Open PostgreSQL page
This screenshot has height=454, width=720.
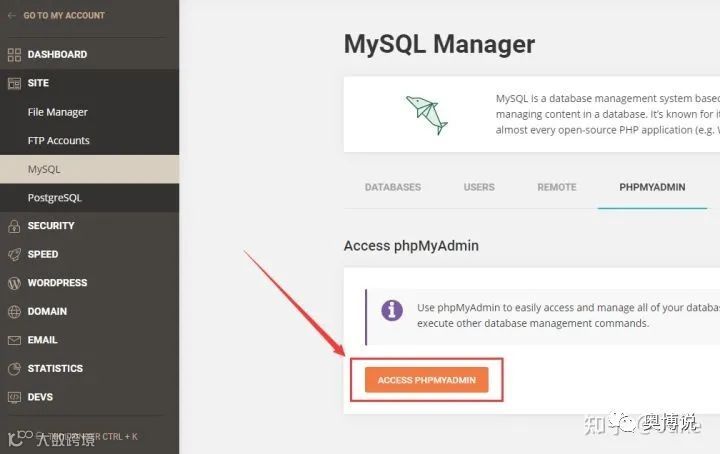(x=55, y=198)
